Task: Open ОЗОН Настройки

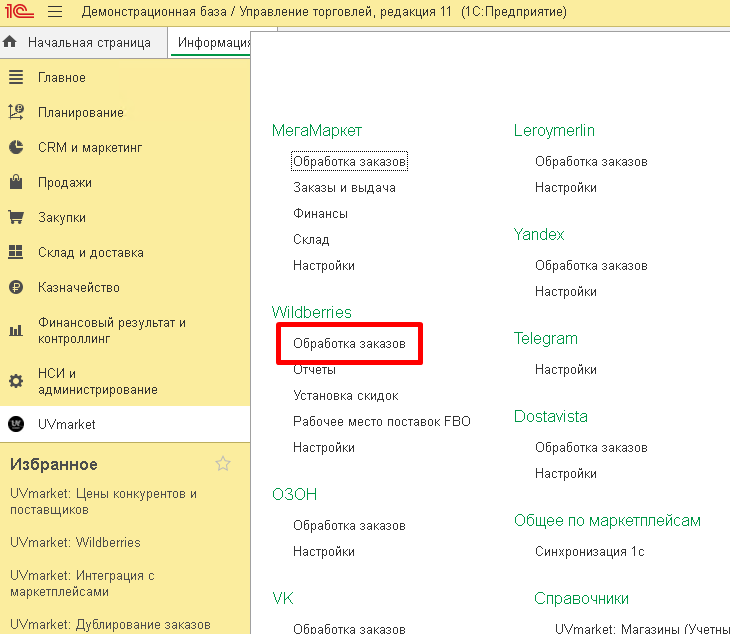Action: 324,551
